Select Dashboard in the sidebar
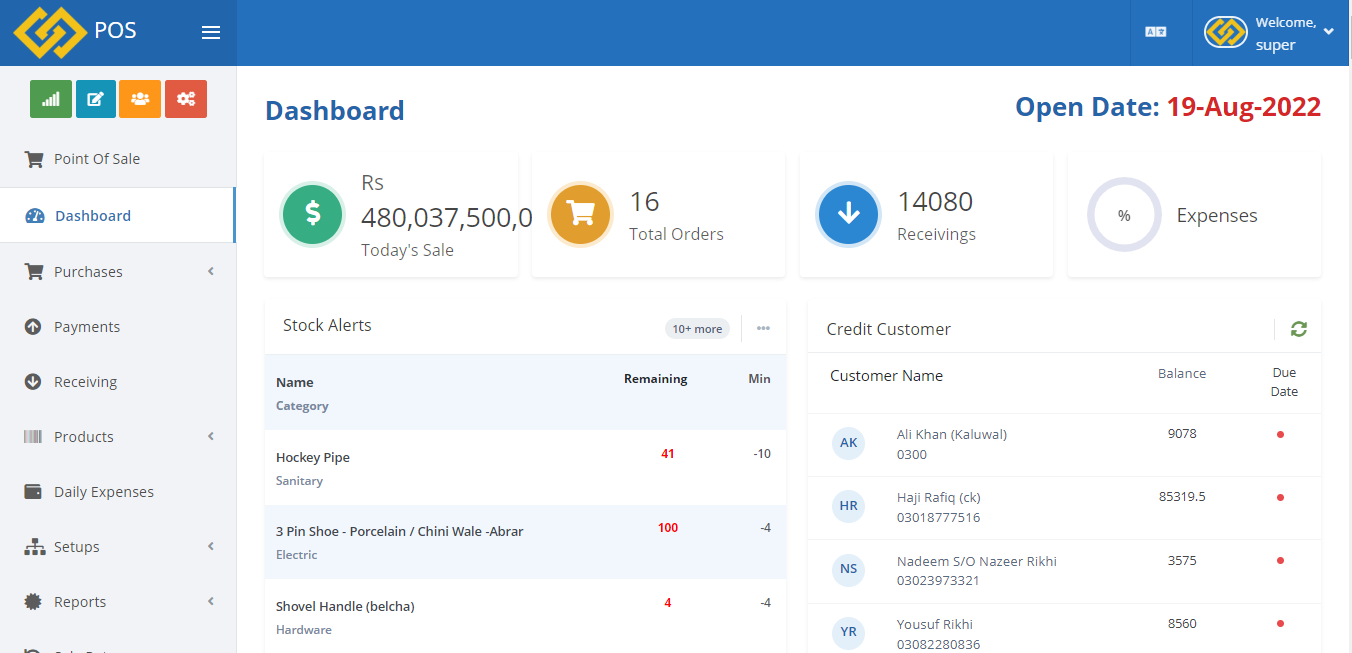The image size is (1352, 653). click(x=118, y=215)
